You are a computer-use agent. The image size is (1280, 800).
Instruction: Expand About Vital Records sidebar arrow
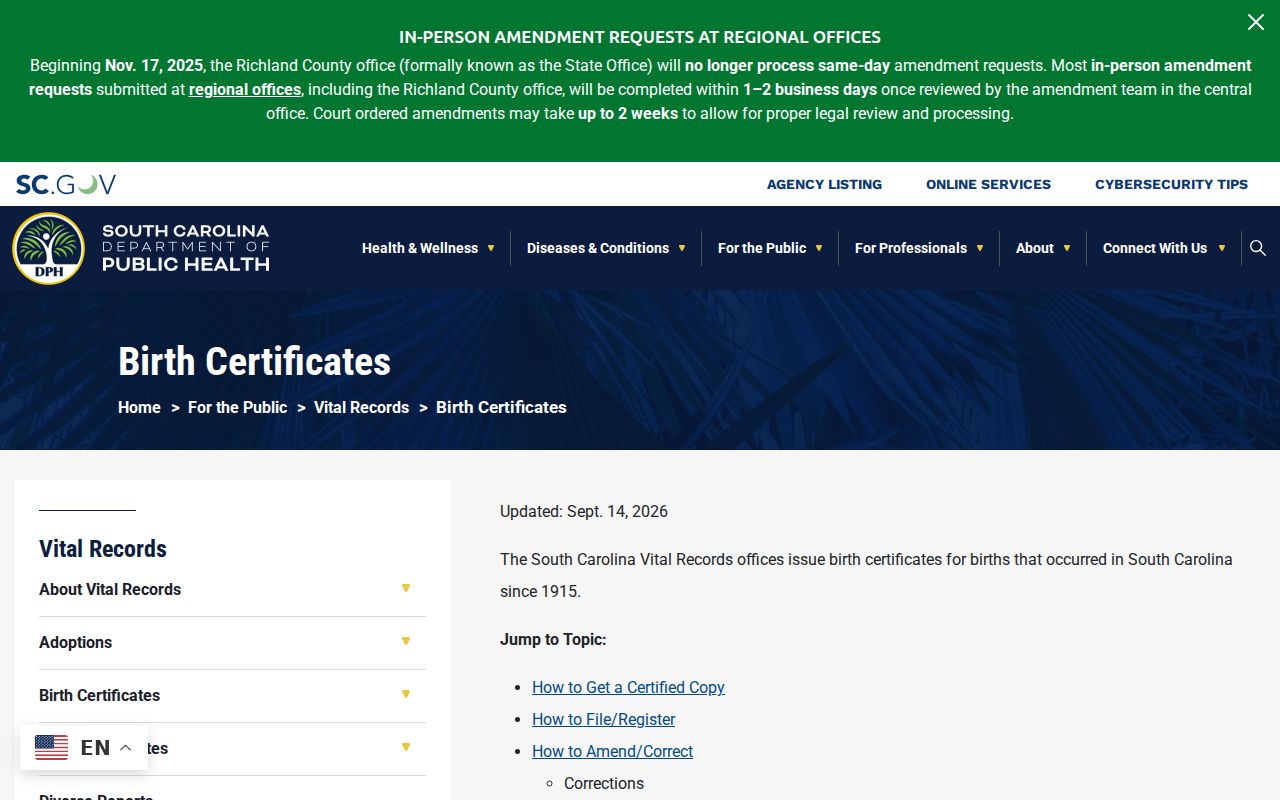coord(406,588)
